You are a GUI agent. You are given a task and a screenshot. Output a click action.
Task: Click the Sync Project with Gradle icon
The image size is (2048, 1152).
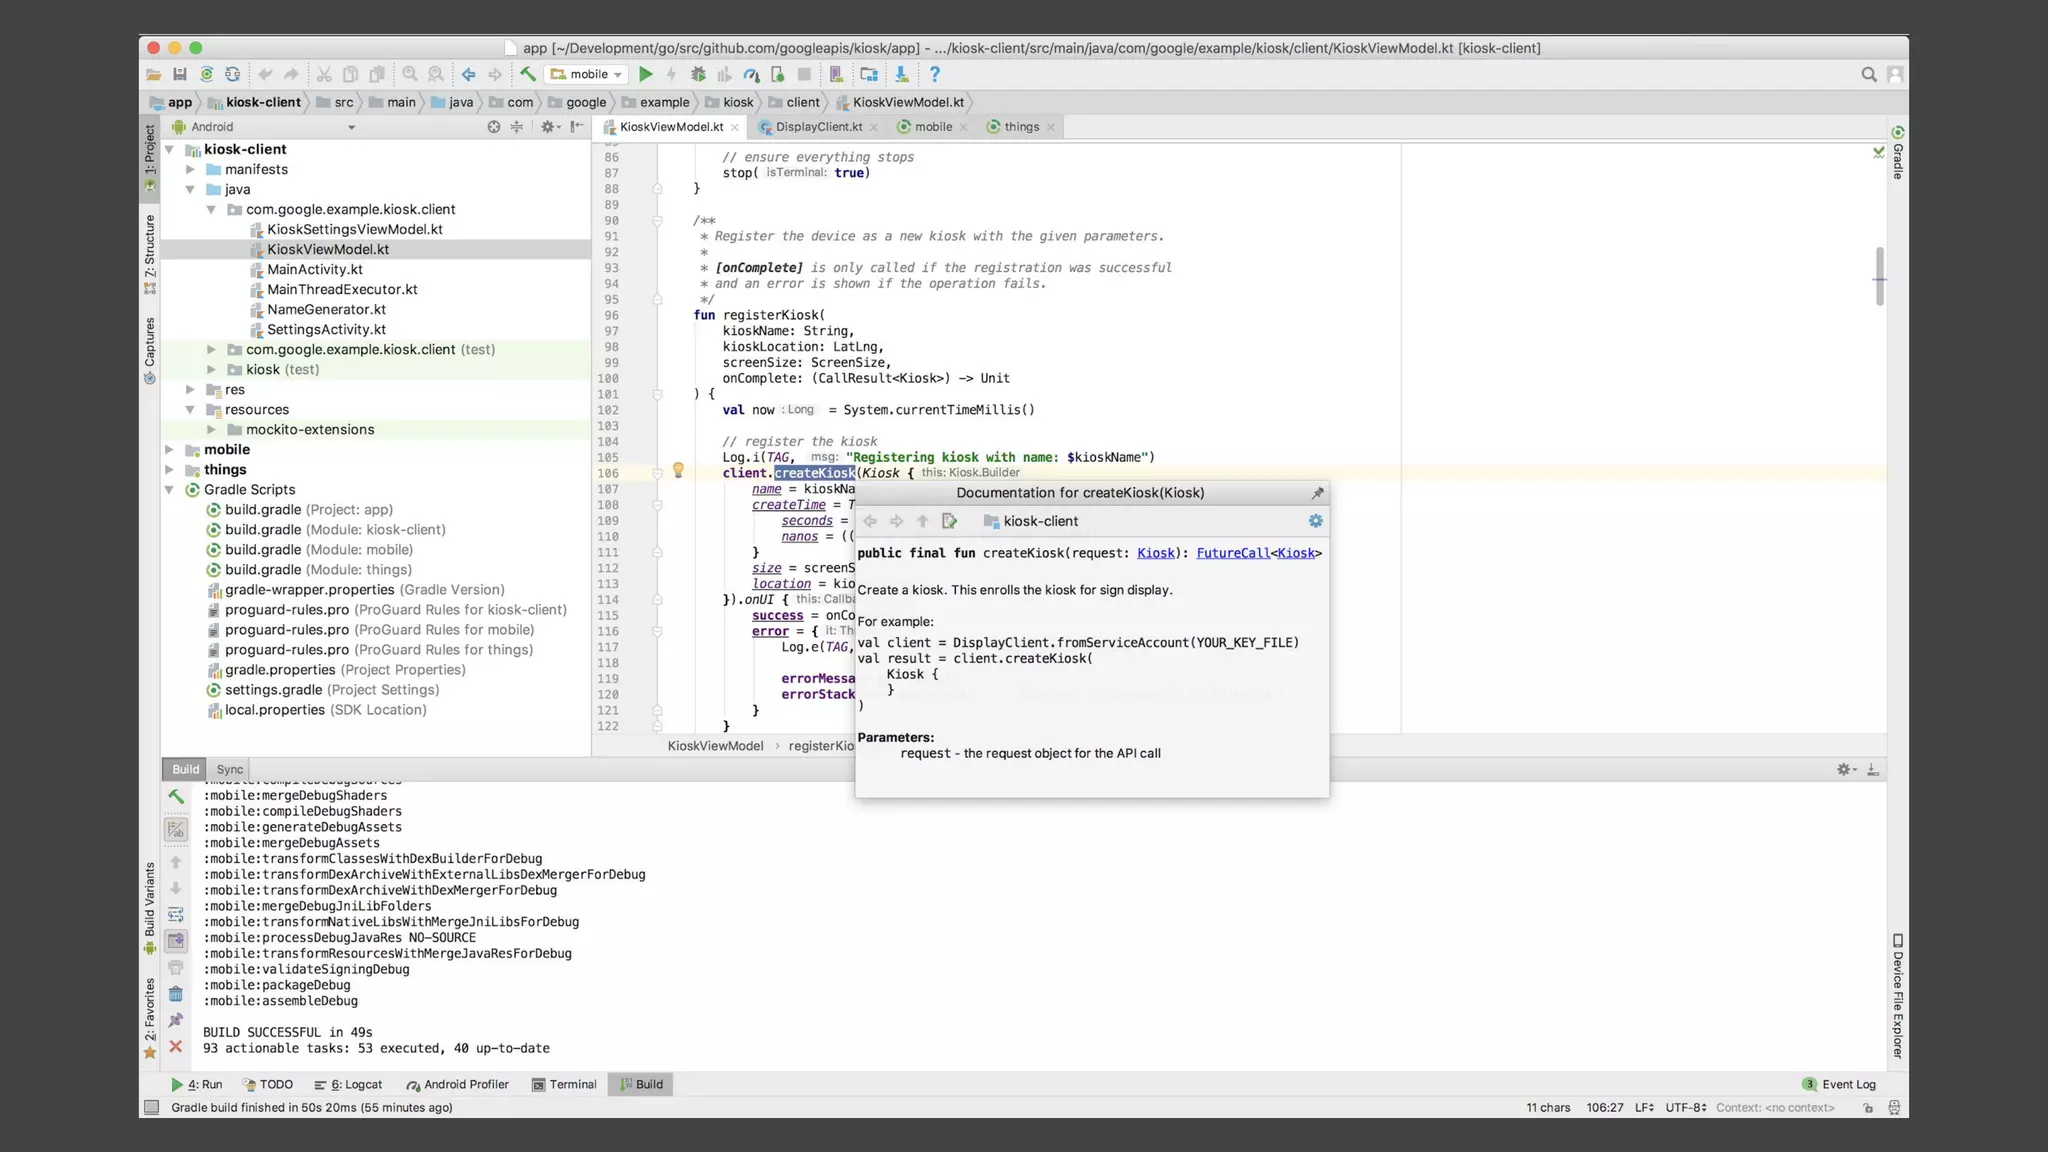[x=206, y=74]
